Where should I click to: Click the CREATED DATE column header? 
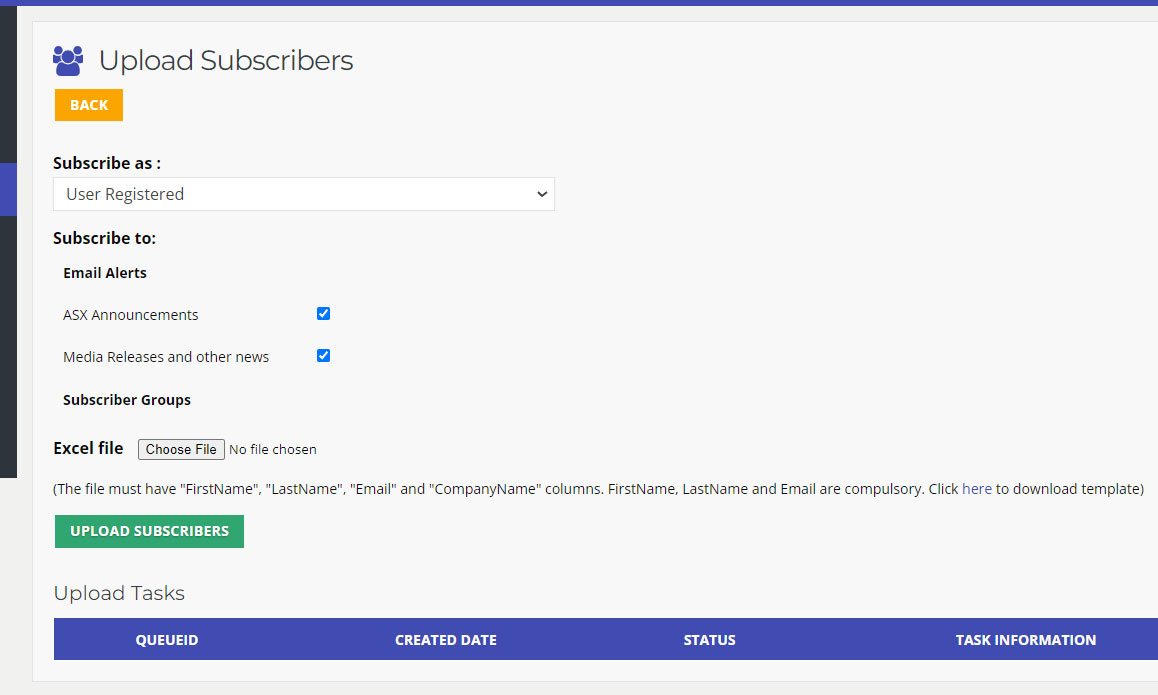tap(446, 640)
